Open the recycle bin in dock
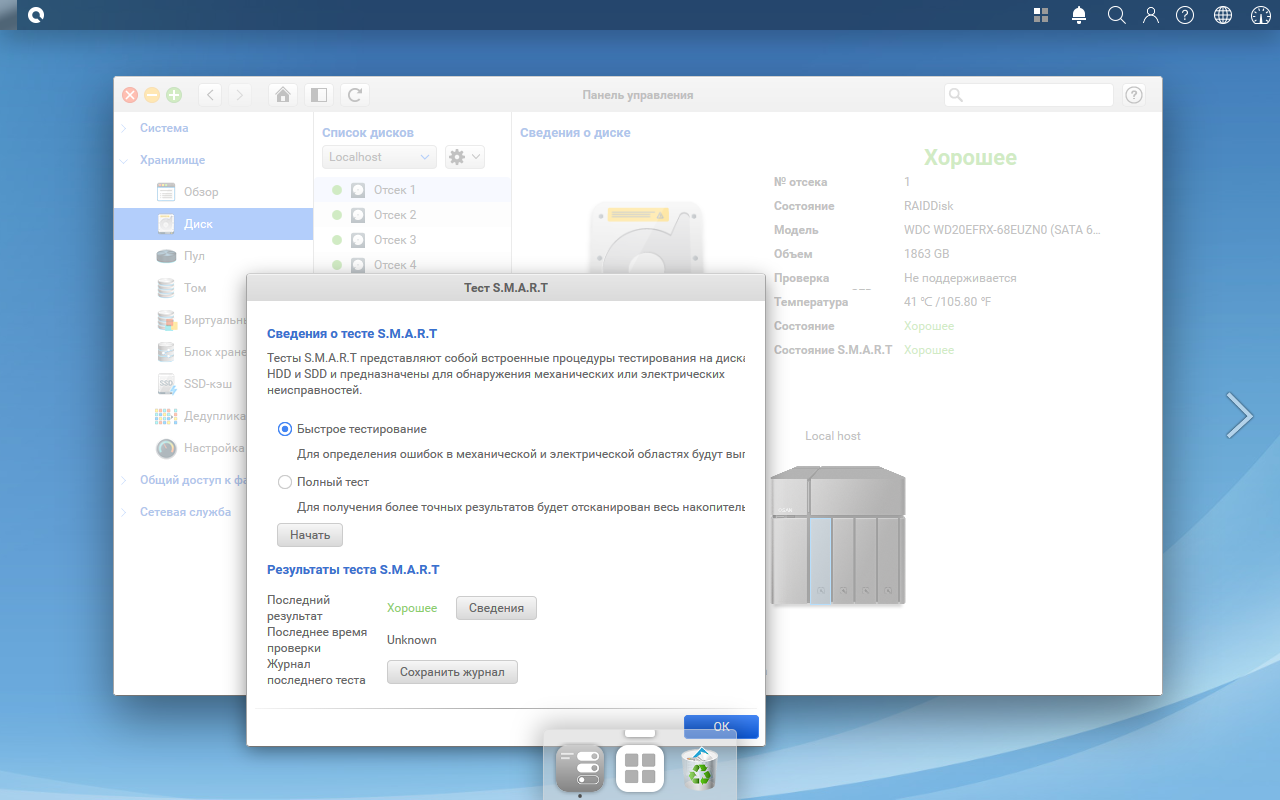Screen dimensions: 1280x800 click(700, 768)
